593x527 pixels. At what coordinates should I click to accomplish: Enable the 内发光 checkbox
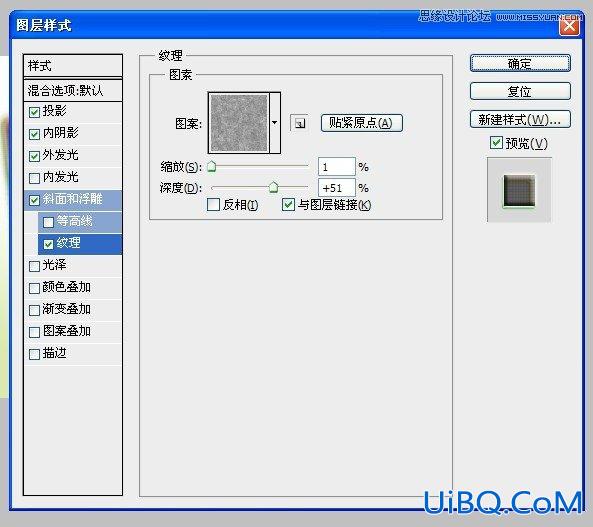tap(34, 178)
